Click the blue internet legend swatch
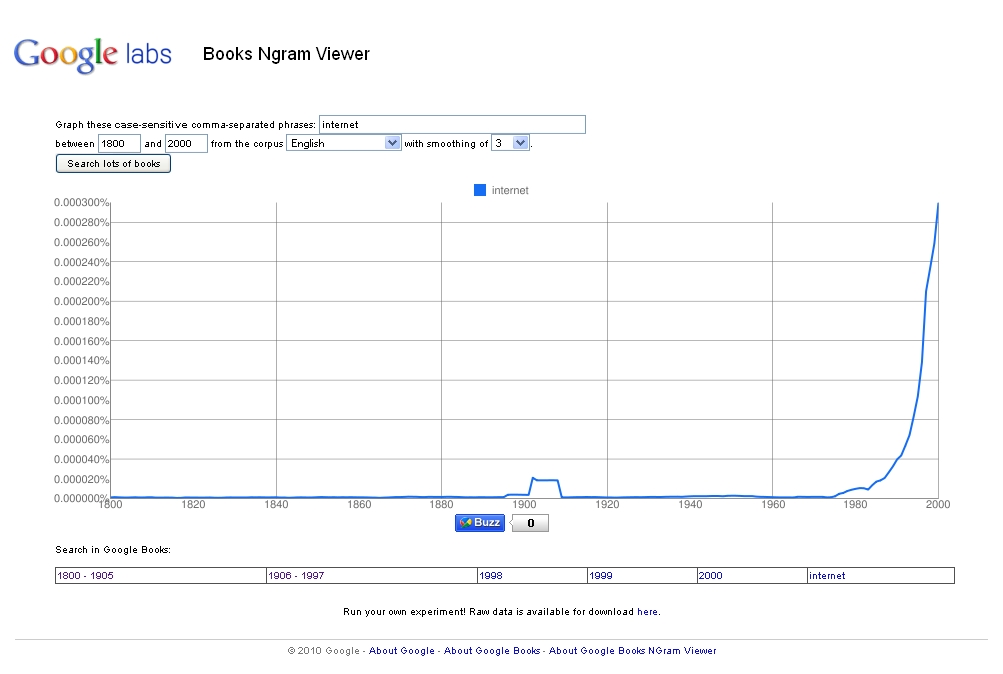1003x674 pixels. tap(480, 190)
